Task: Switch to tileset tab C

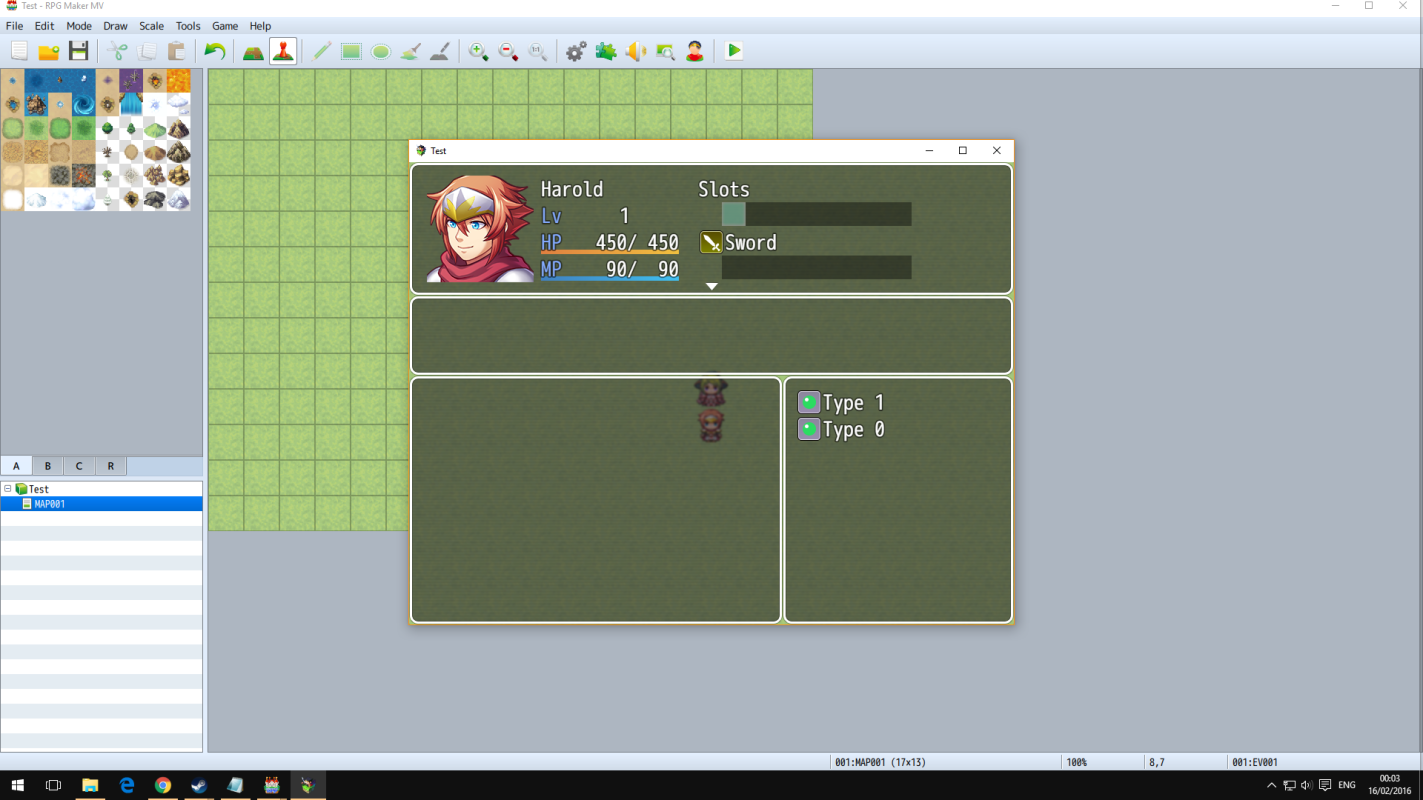Action: (x=79, y=466)
